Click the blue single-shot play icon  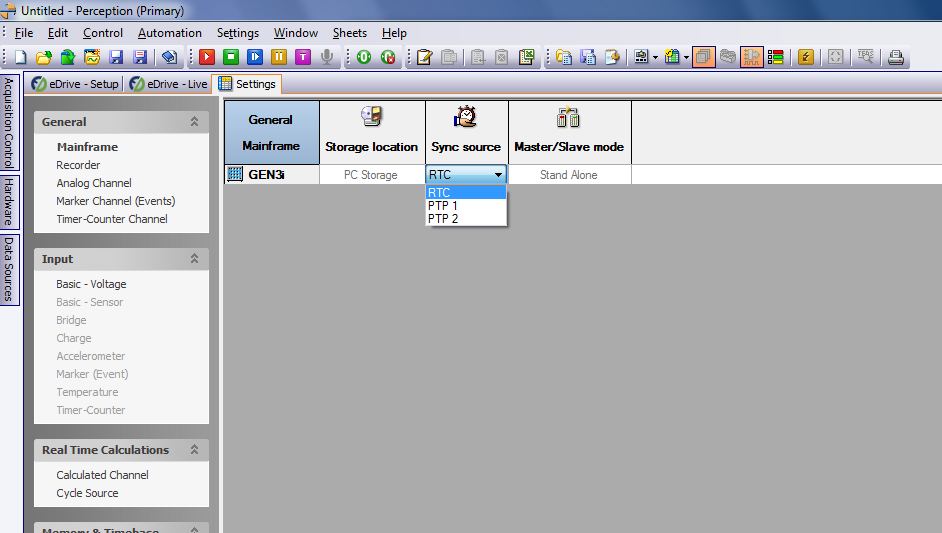click(x=255, y=57)
